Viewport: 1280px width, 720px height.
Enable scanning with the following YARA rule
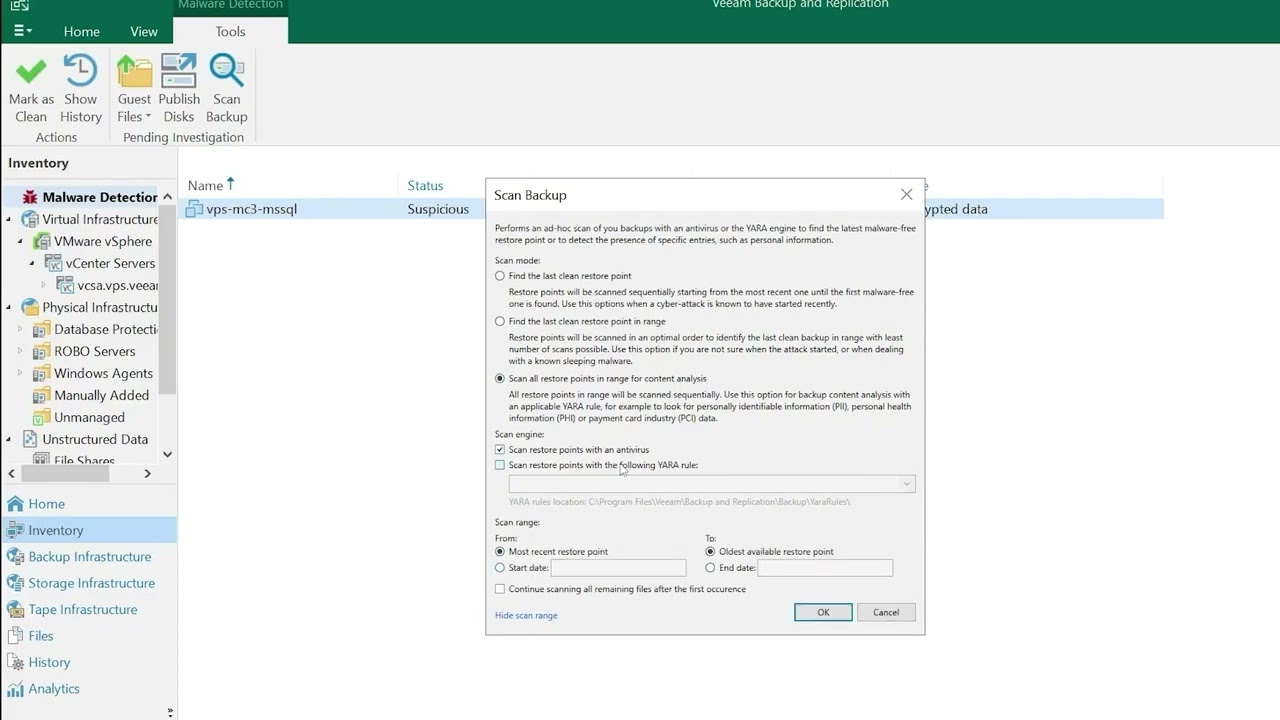(500, 465)
